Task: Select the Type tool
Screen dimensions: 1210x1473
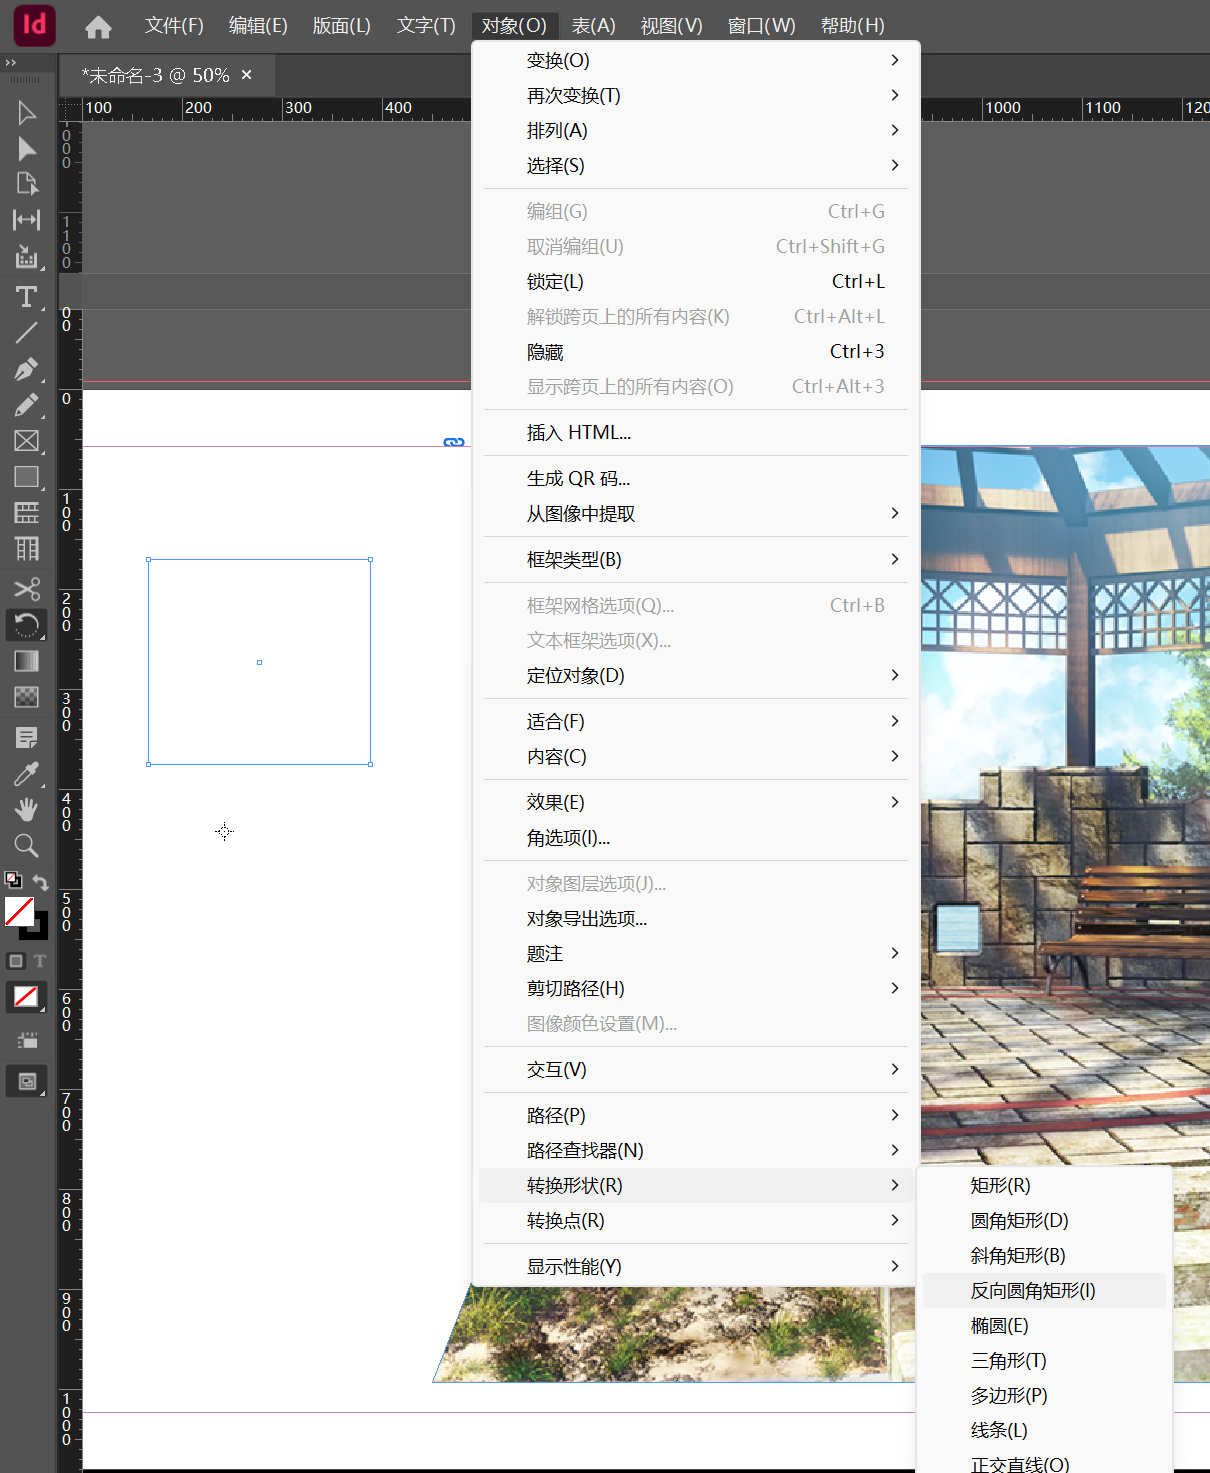Action: coord(26,297)
